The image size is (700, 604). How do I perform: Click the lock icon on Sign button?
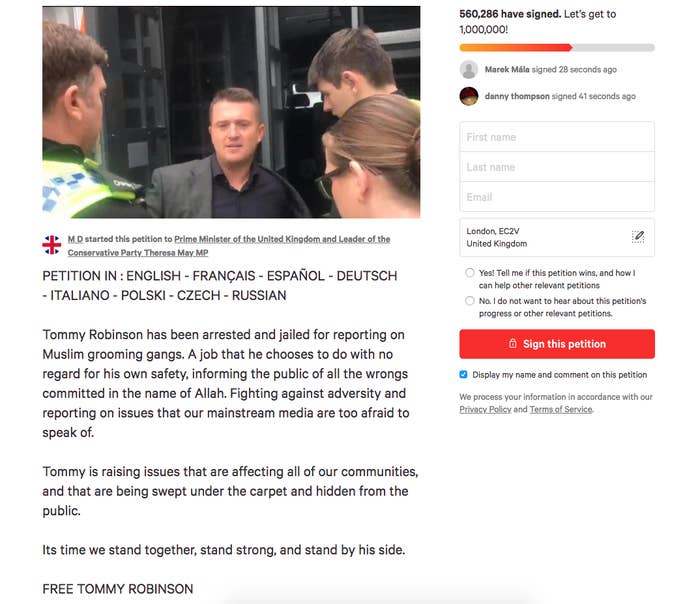512,343
